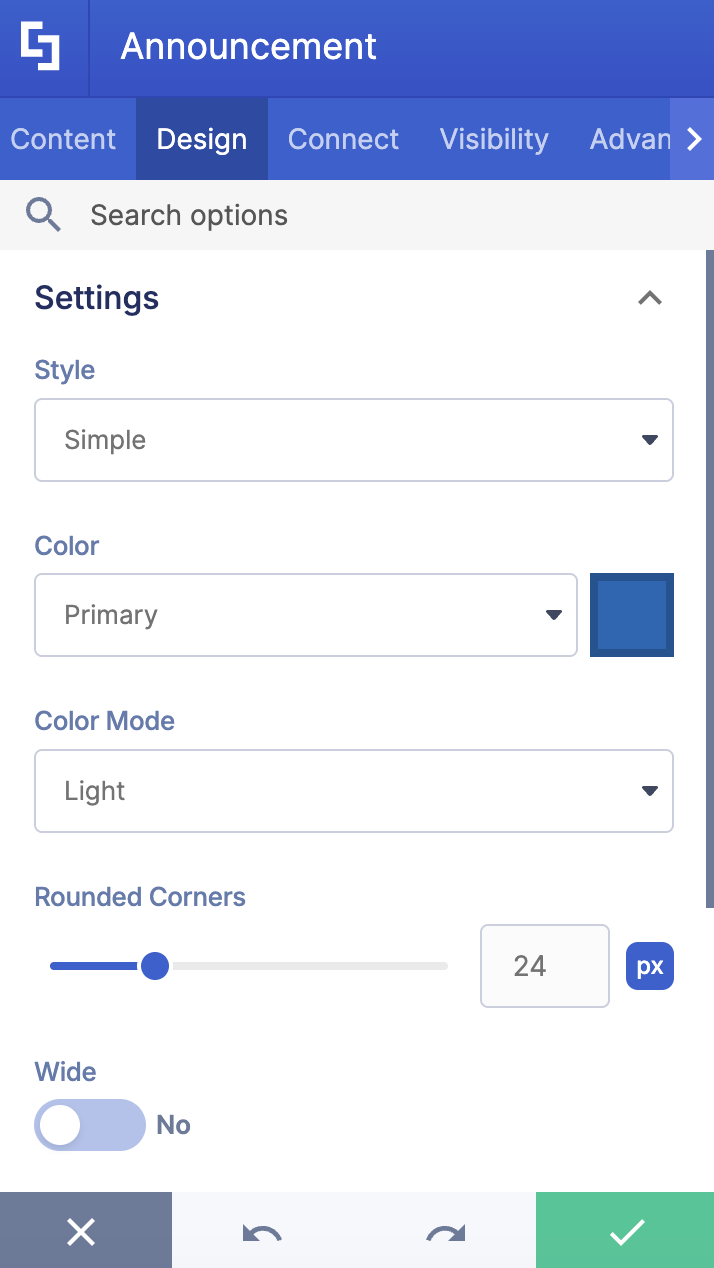Click the px unit button
Image resolution: width=714 pixels, height=1268 pixels.
[650, 966]
